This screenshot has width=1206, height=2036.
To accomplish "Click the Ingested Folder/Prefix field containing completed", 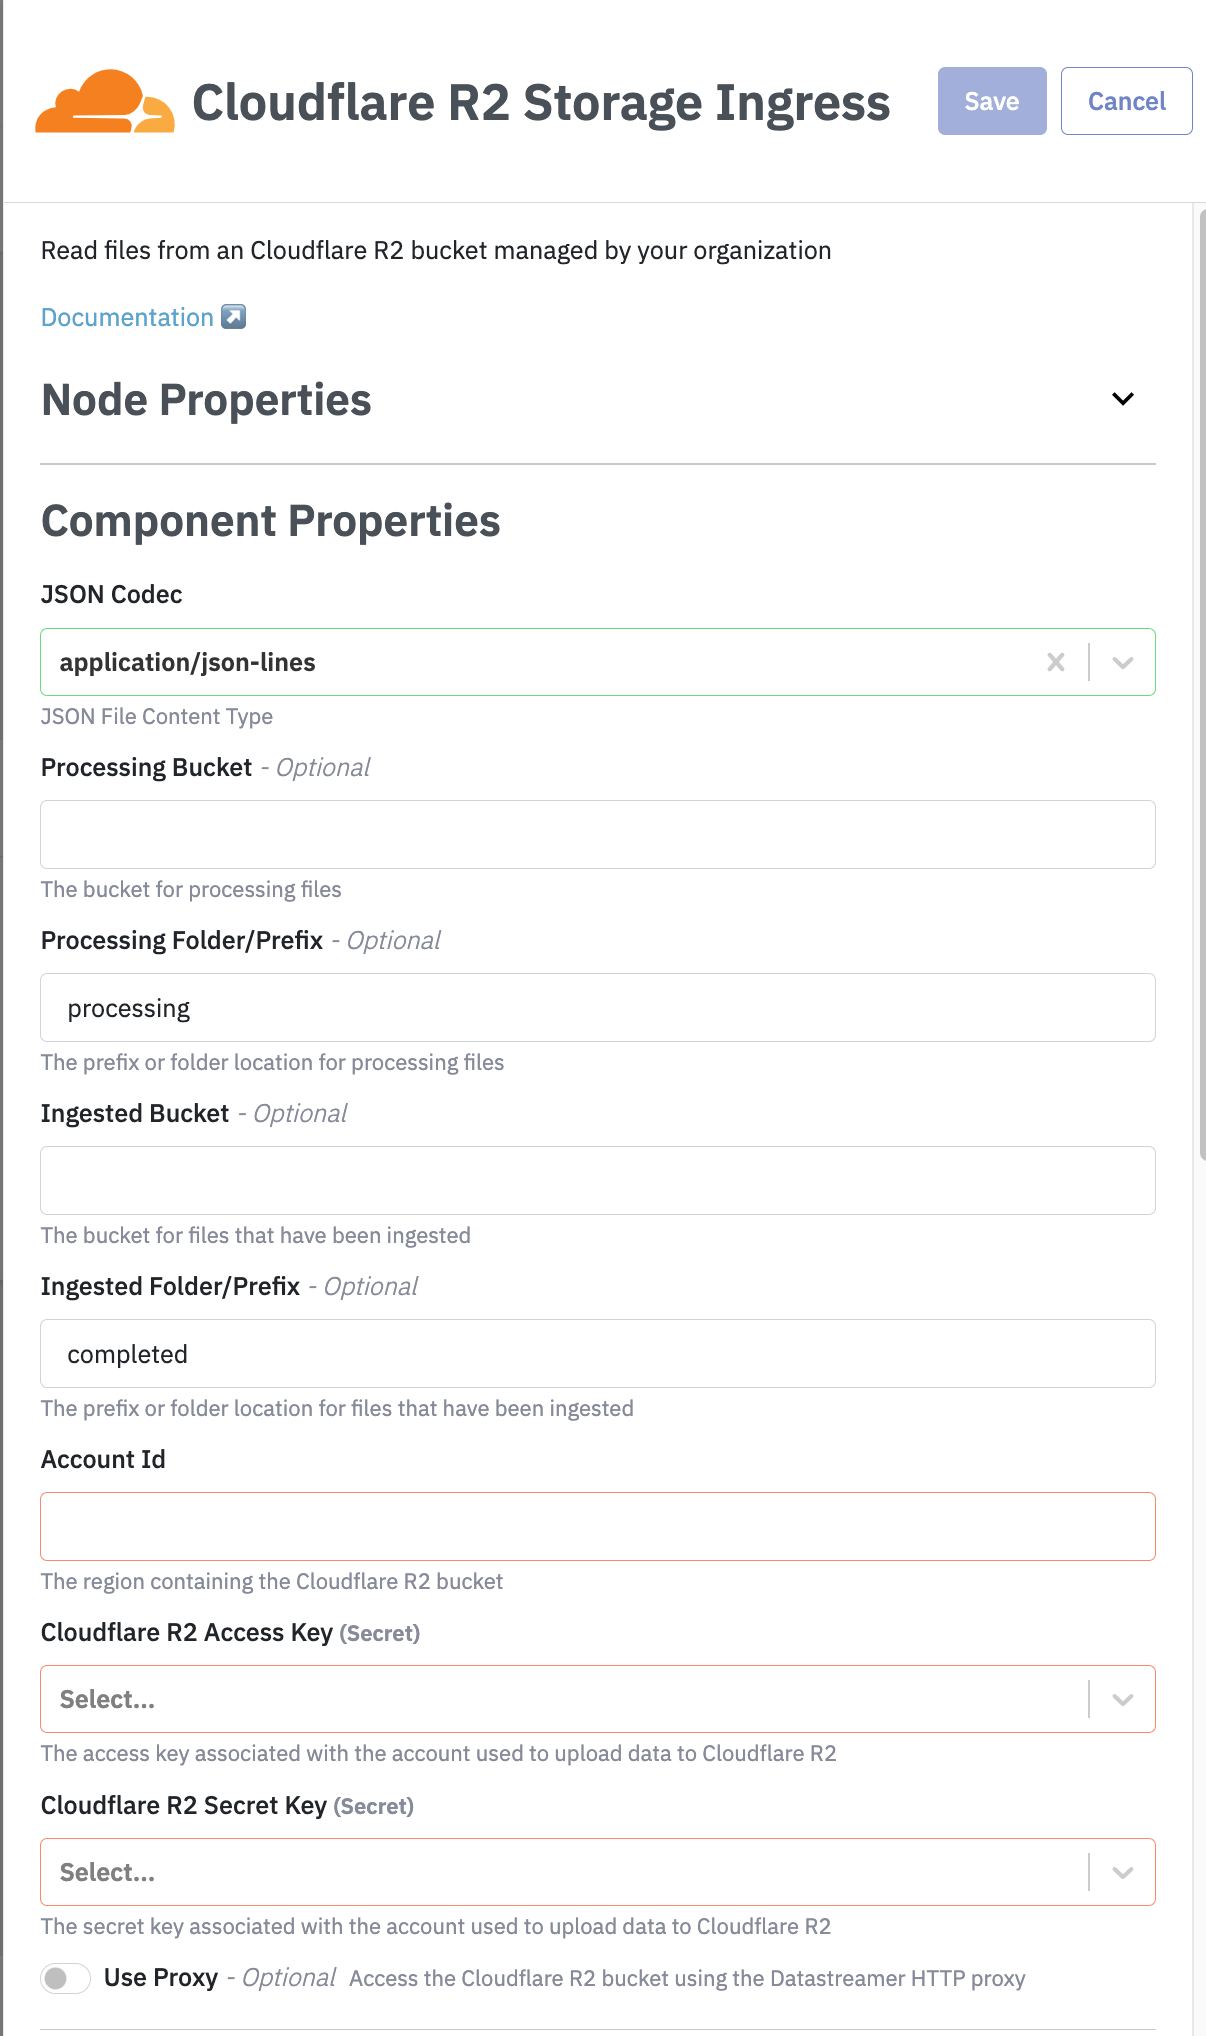I will 597,1354.
